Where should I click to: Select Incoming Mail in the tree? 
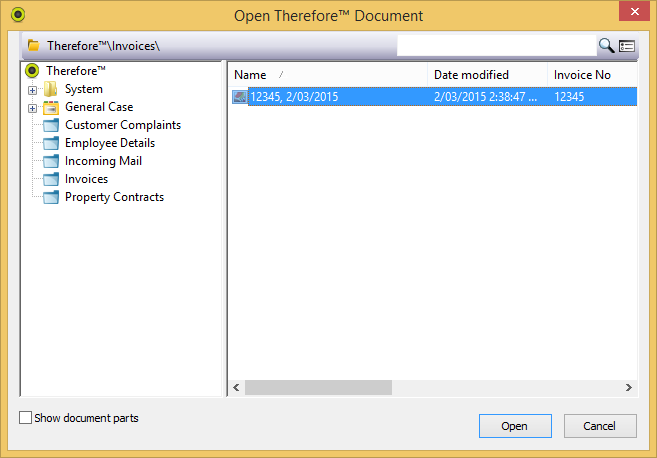(x=103, y=161)
